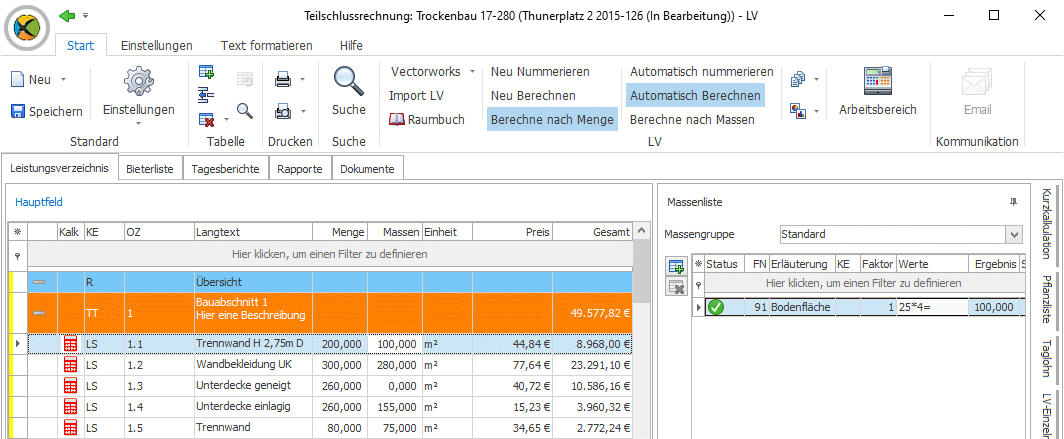Collapse the Bauabschnitt 1 row

click(x=40, y=313)
